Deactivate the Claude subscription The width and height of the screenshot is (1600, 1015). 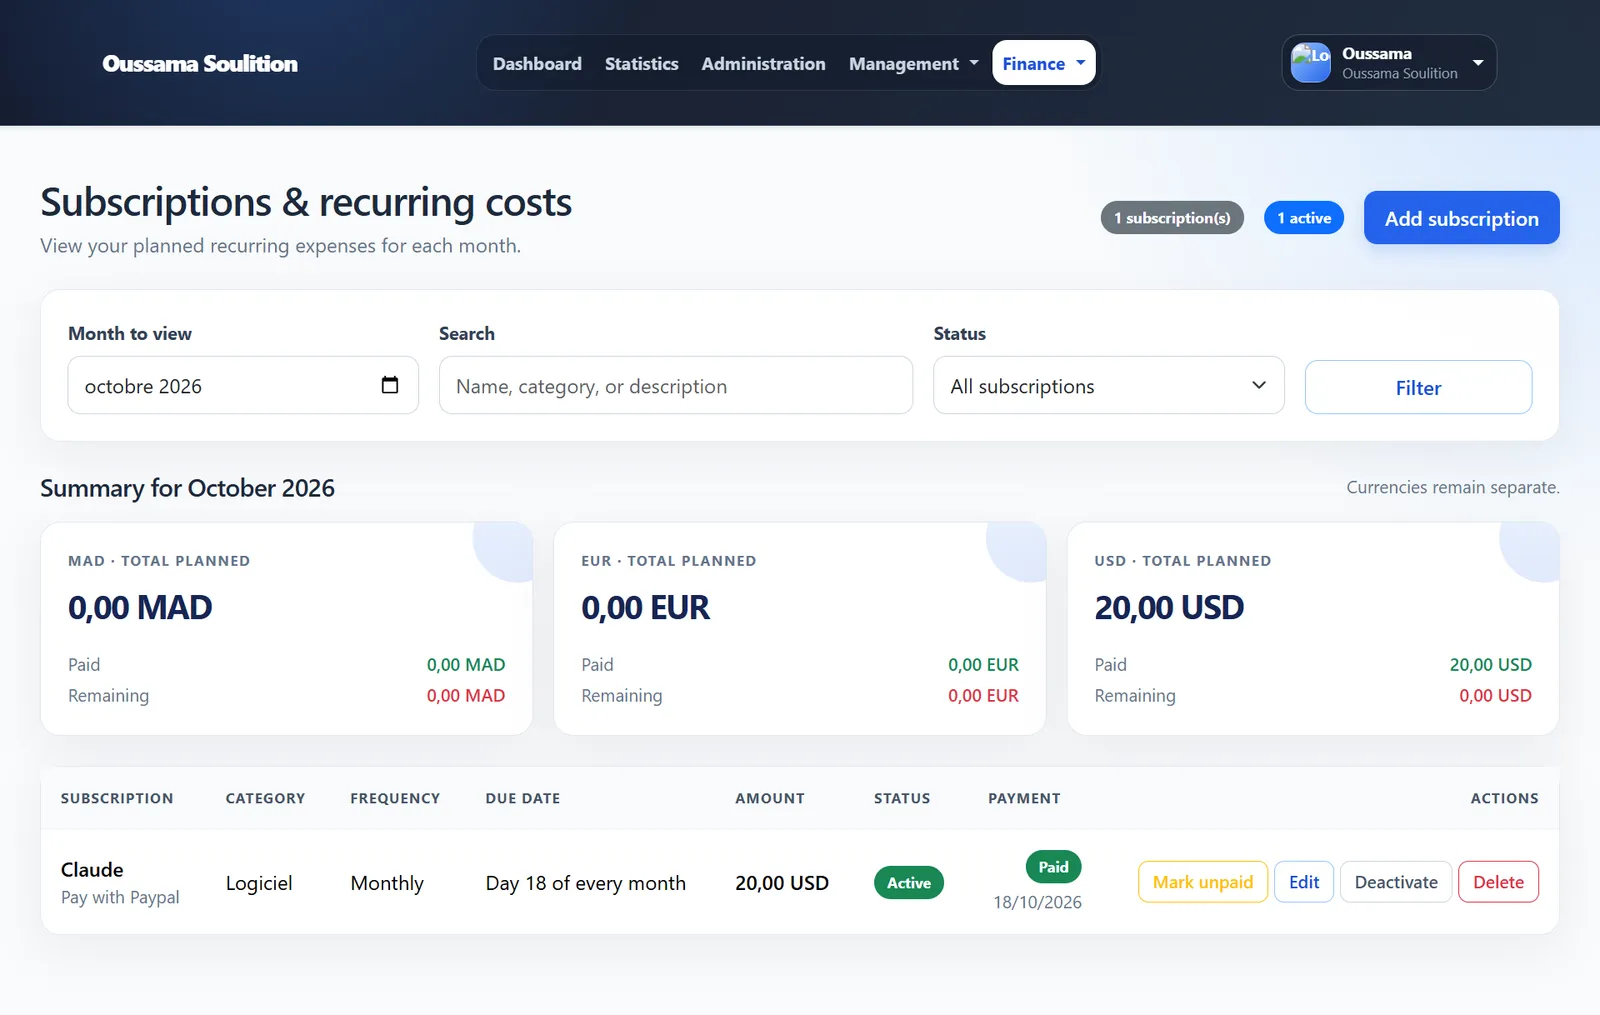[1396, 882]
